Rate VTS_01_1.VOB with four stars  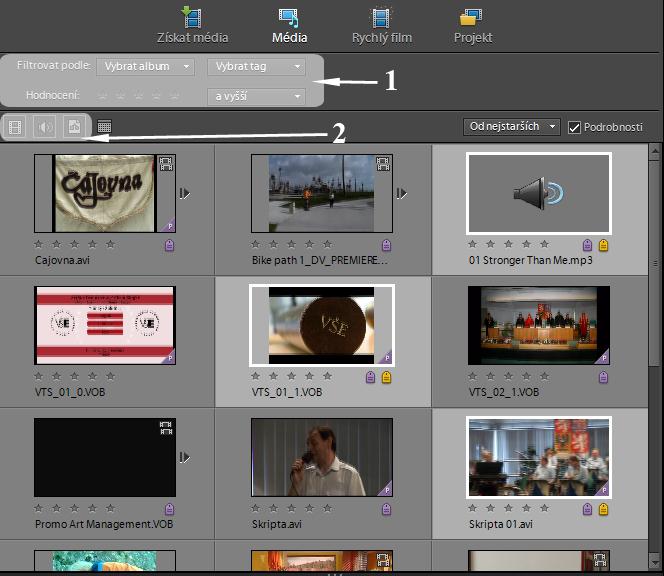coord(310,376)
